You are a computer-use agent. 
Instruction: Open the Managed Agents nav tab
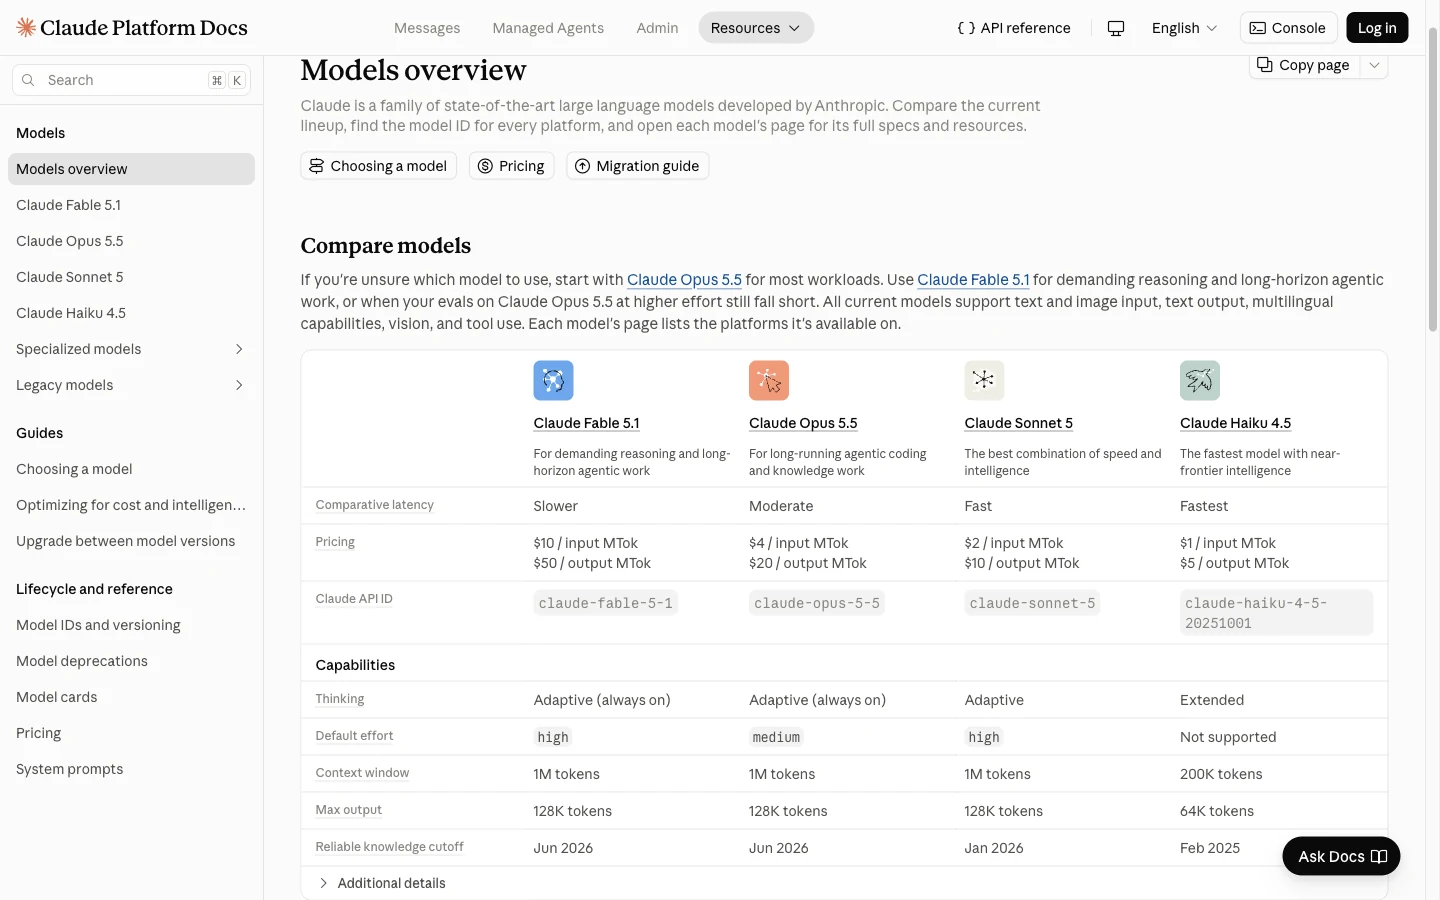[x=548, y=28]
